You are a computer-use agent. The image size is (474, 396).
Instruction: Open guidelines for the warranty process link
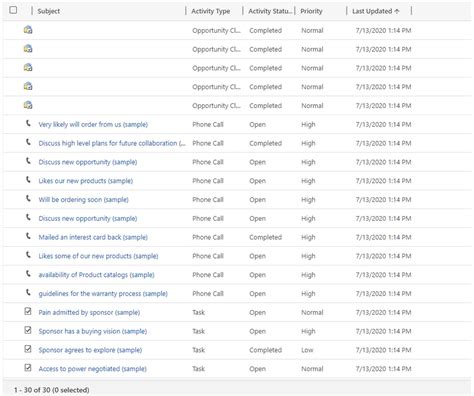tap(103, 294)
